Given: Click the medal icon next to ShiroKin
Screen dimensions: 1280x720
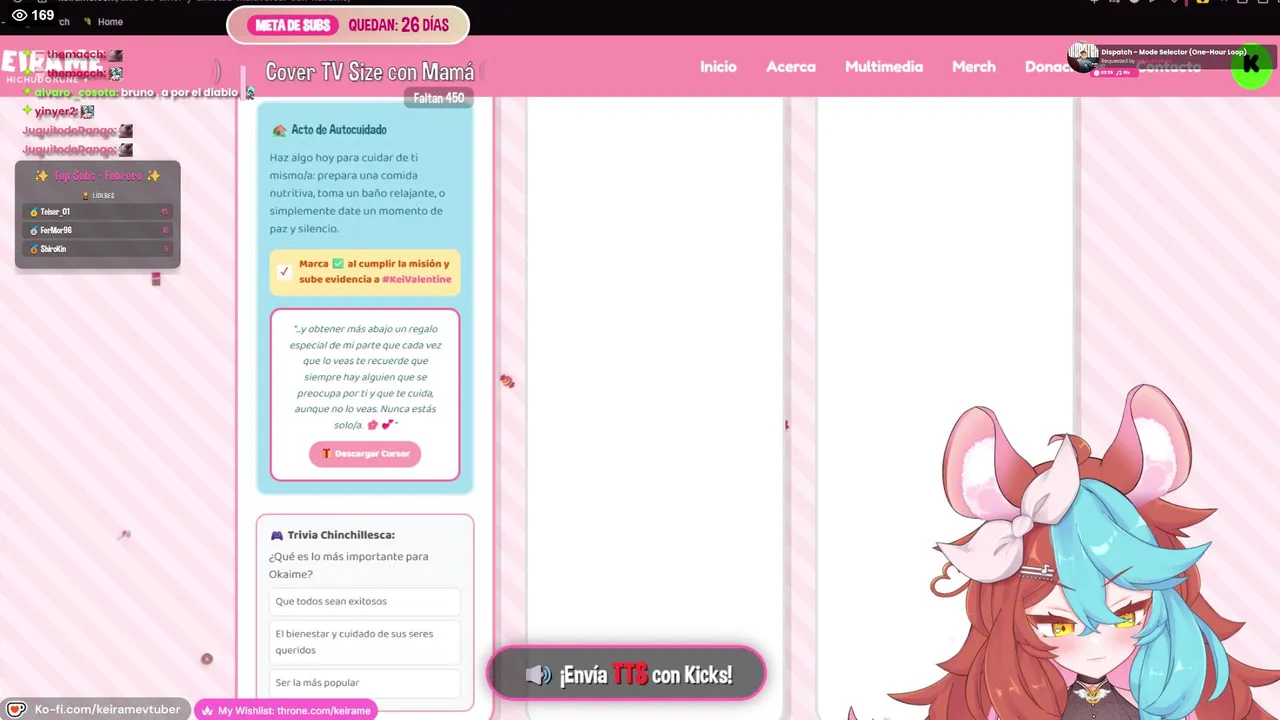Looking at the screenshot, I should pos(34,249).
